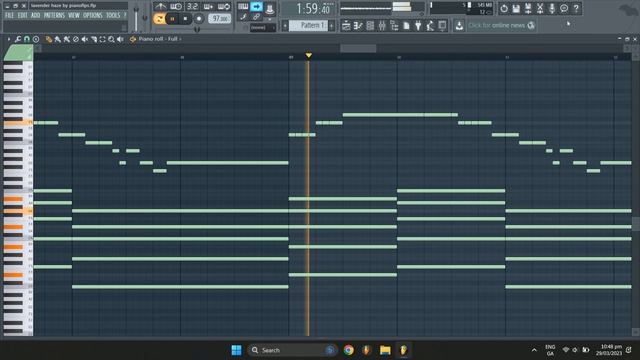The height and width of the screenshot is (360, 640).
Task: Open the FILE menu
Action: 9,16
